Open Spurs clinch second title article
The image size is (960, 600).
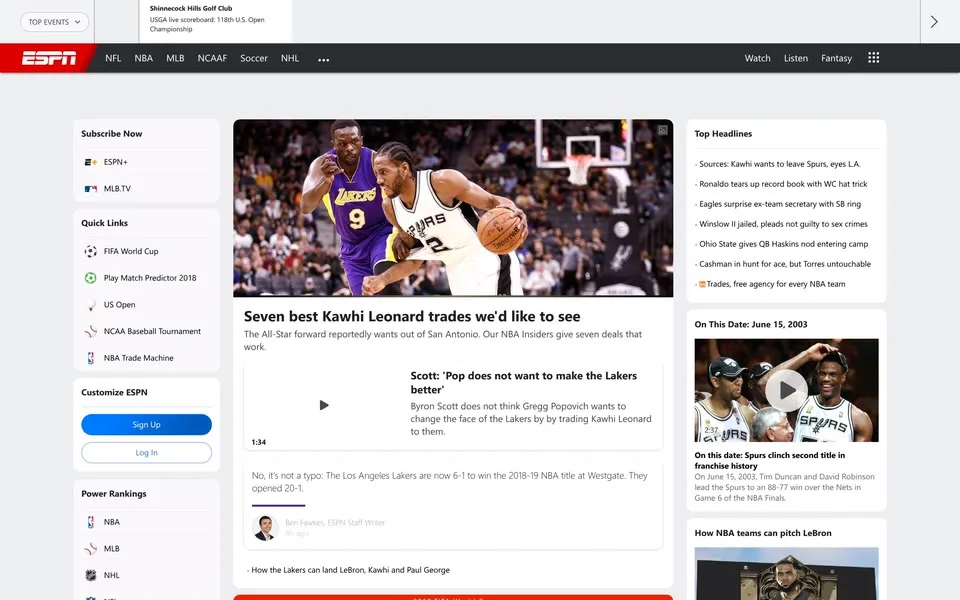pyautogui.click(x=770, y=460)
